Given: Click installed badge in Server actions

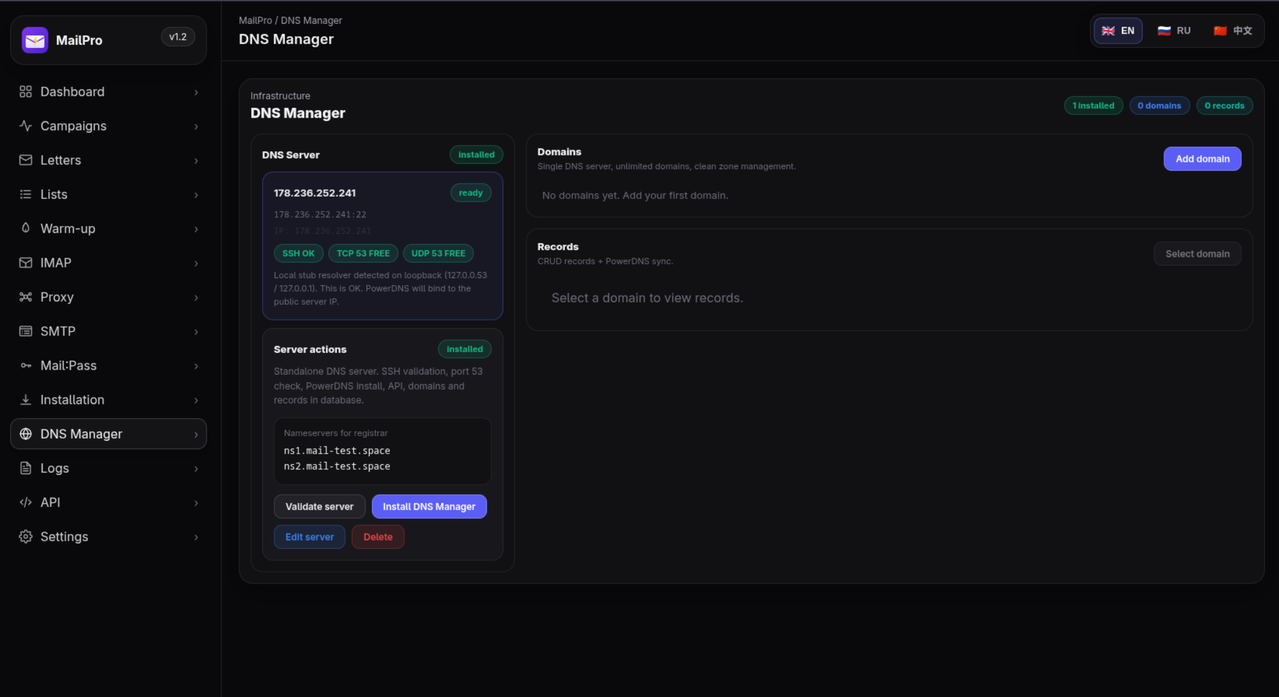Looking at the screenshot, I should point(464,349).
